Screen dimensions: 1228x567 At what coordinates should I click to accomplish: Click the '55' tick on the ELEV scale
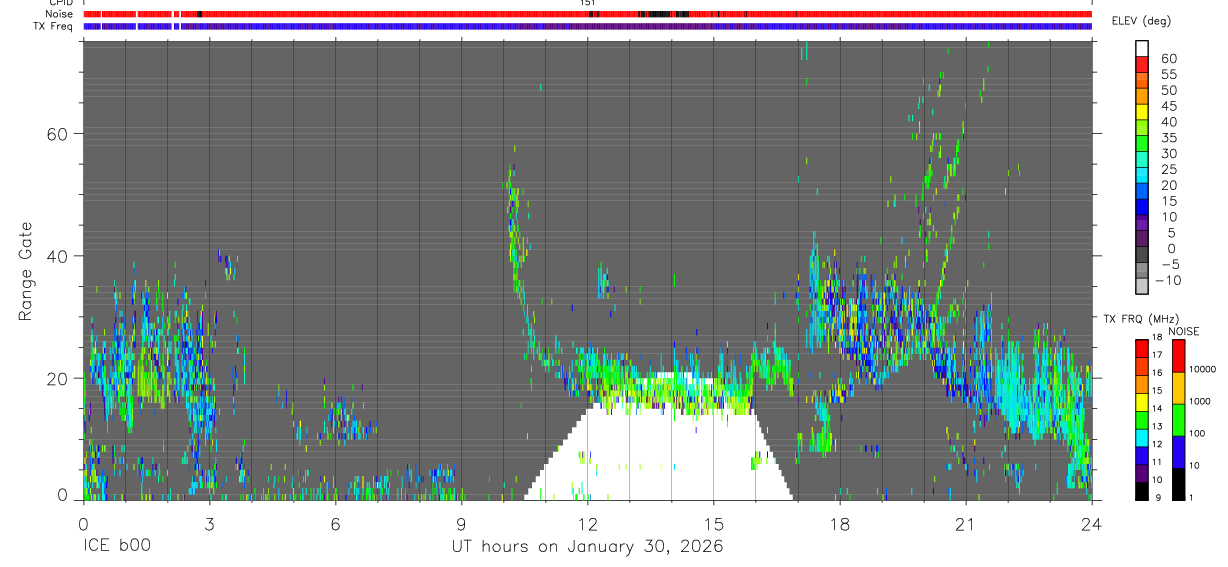(1169, 74)
